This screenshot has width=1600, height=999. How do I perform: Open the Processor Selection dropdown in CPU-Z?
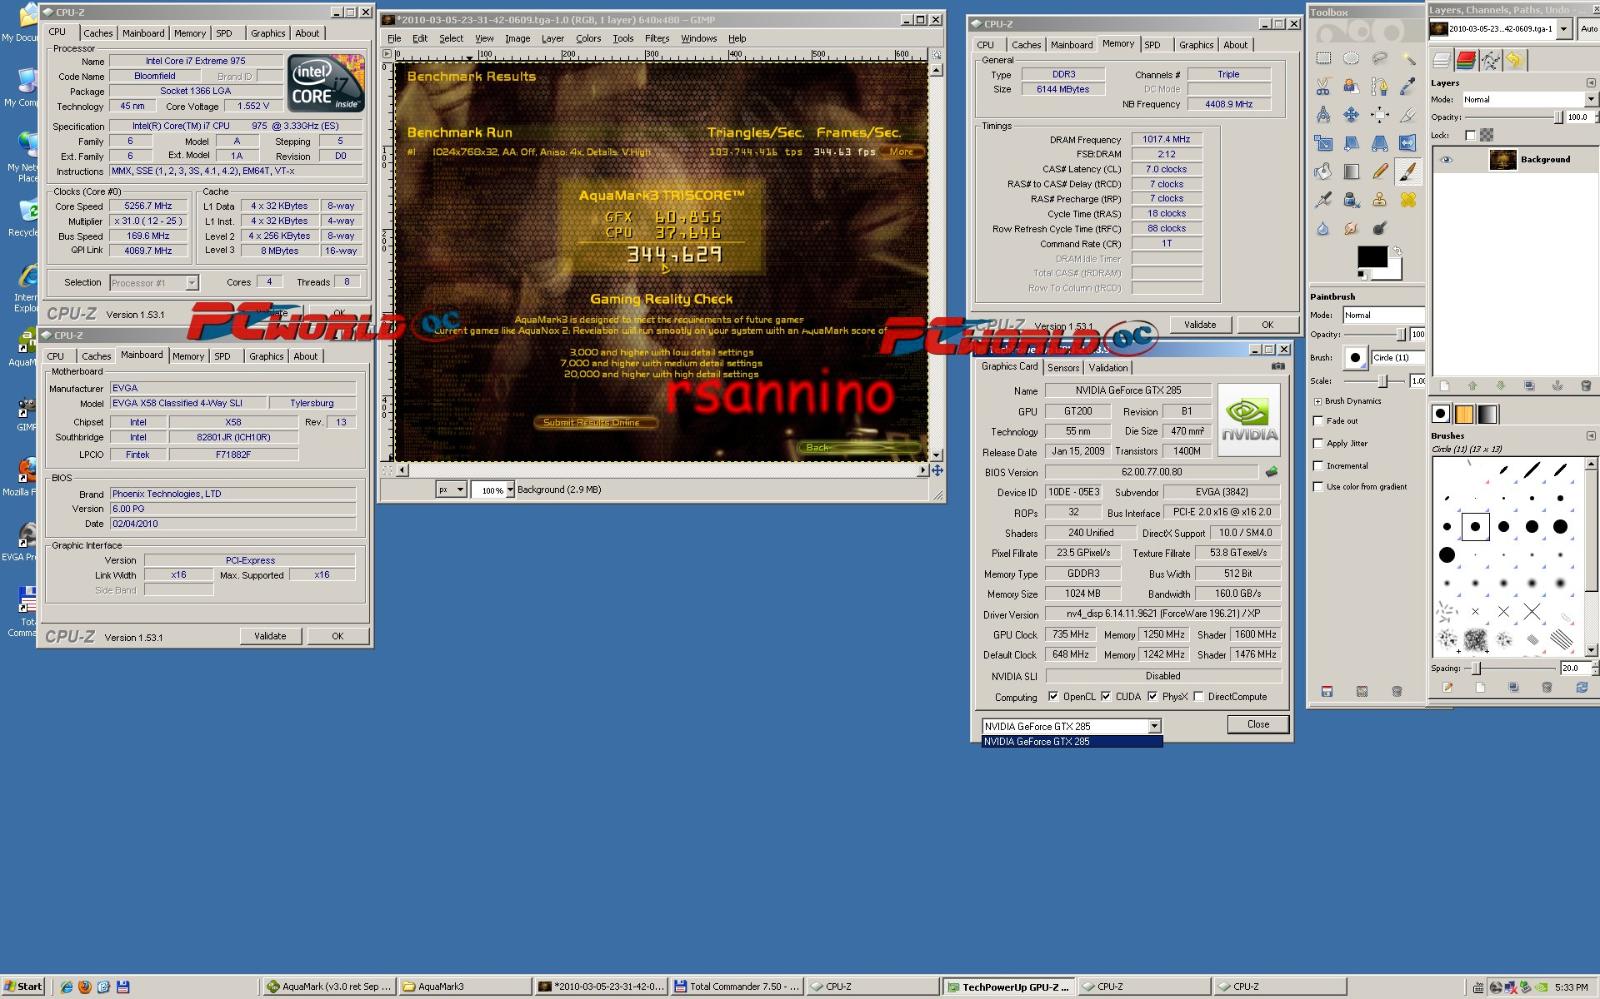[191, 283]
